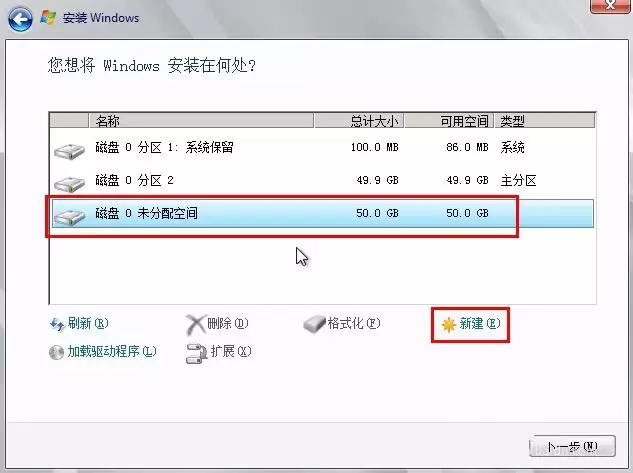Click the 安装 Windows title text

tap(101, 18)
